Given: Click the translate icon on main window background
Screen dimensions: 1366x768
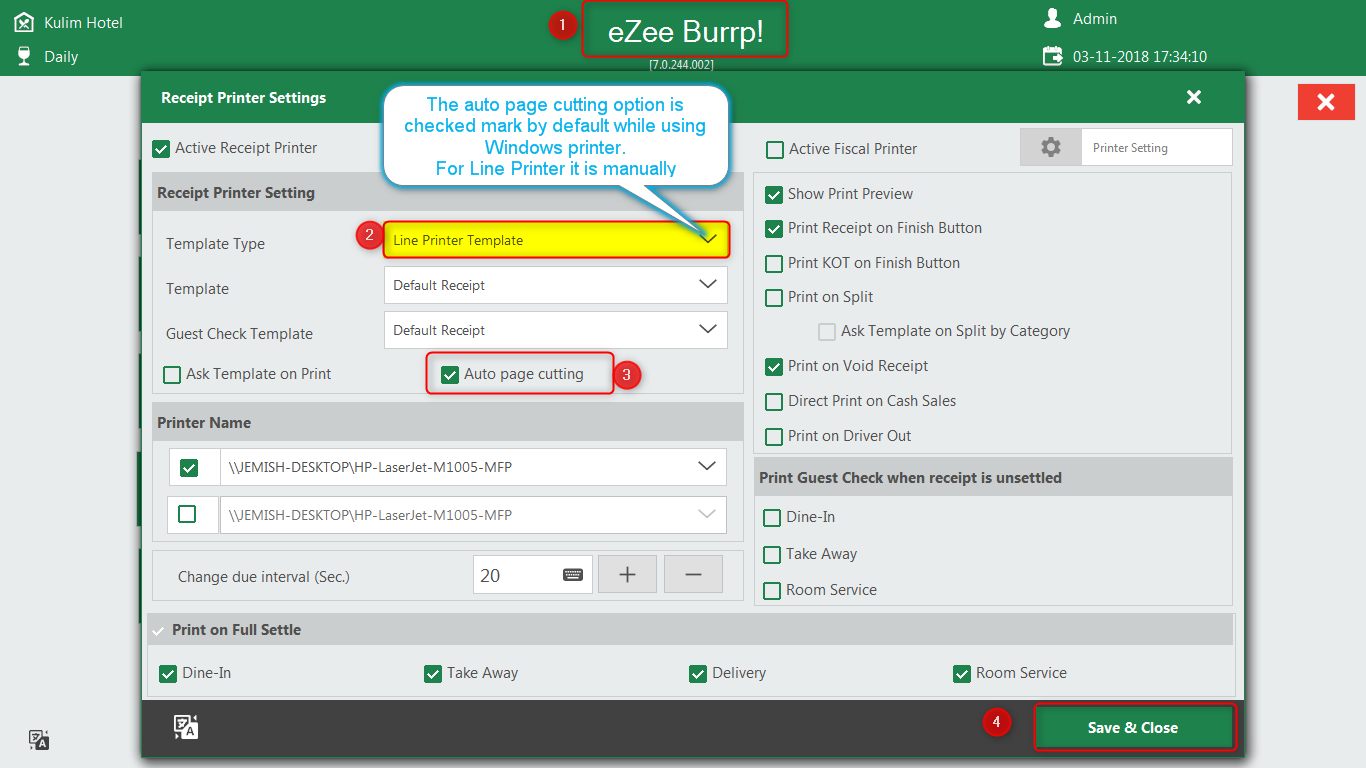Looking at the screenshot, I should [x=39, y=740].
